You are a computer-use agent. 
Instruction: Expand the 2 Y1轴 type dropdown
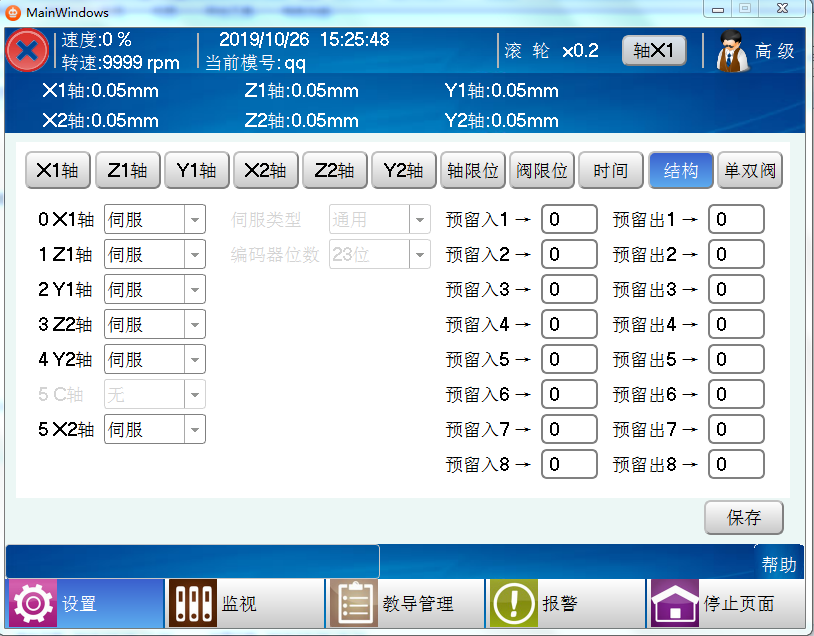tap(195, 290)
